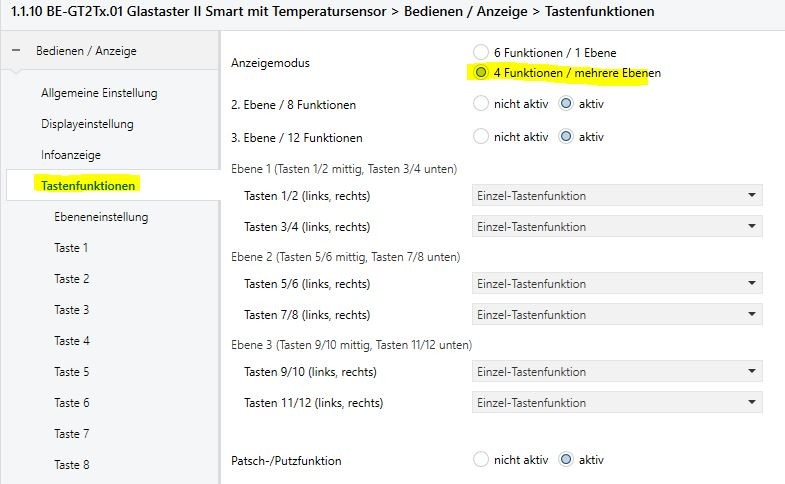Image resolution: width=785 pixels, height=484 pixels.
Task: Set 3. Ebene / 12 Funktionen to aktiv
Action: pyautogui.click(x=566, y=137)
